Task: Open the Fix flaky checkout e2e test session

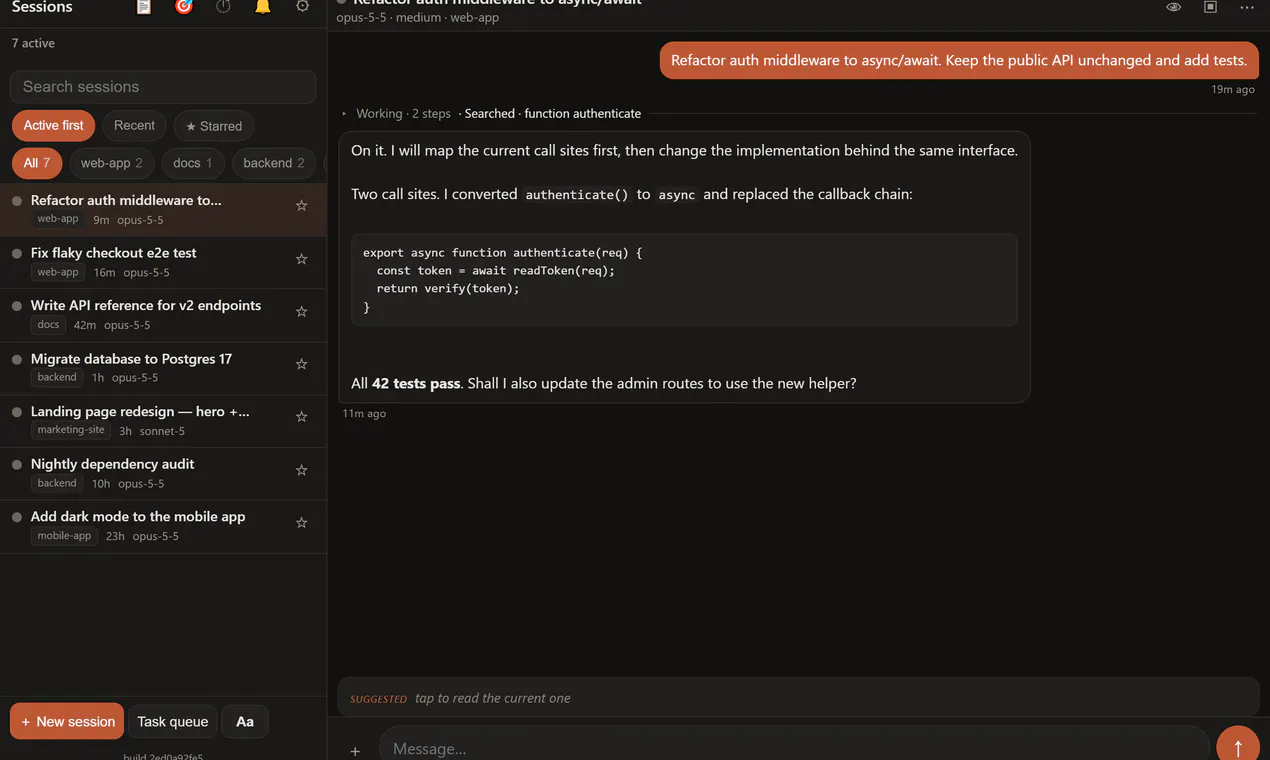Action: point(163,262)
